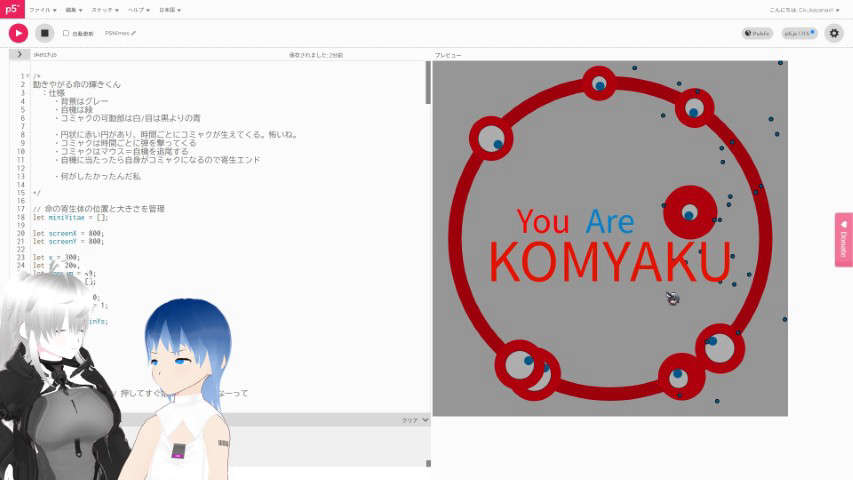853x480 pixels.
Task: Click the code editor vertical scrollbar
Action: click(428, 85)
